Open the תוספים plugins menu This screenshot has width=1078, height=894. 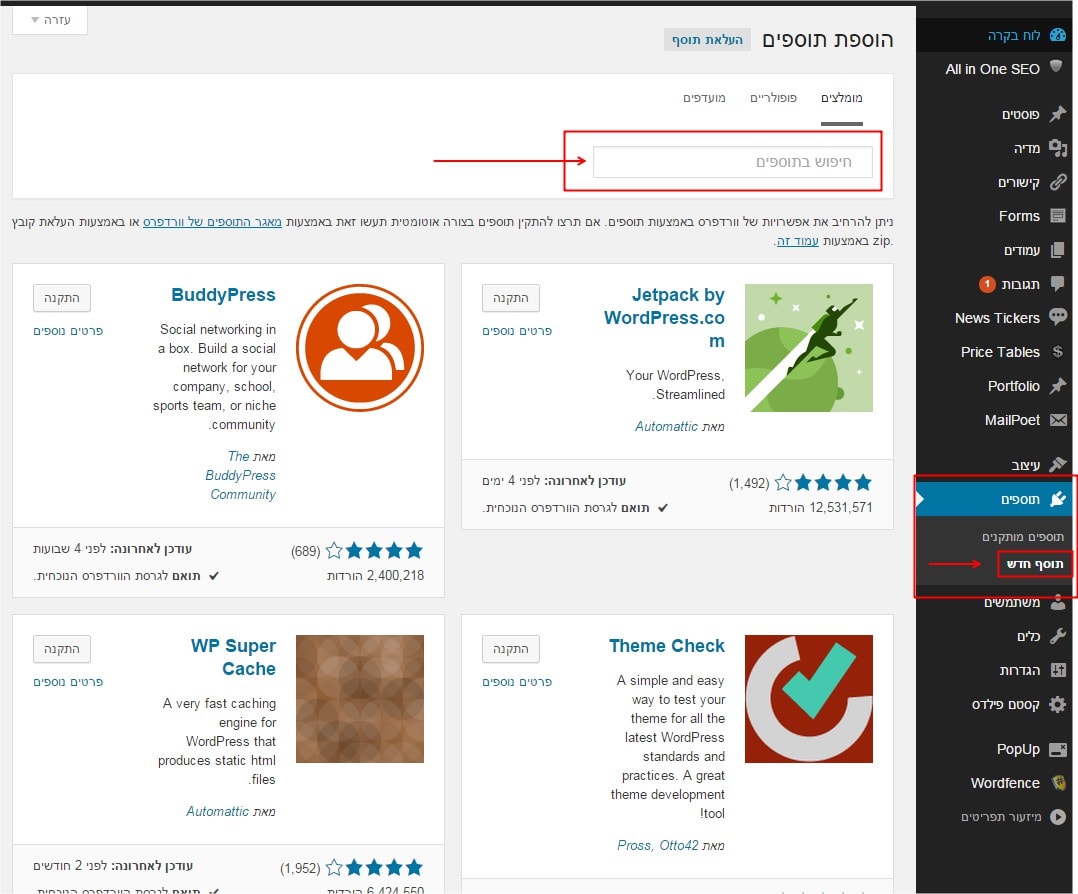pyautogui.click(x=1020, y=499)
